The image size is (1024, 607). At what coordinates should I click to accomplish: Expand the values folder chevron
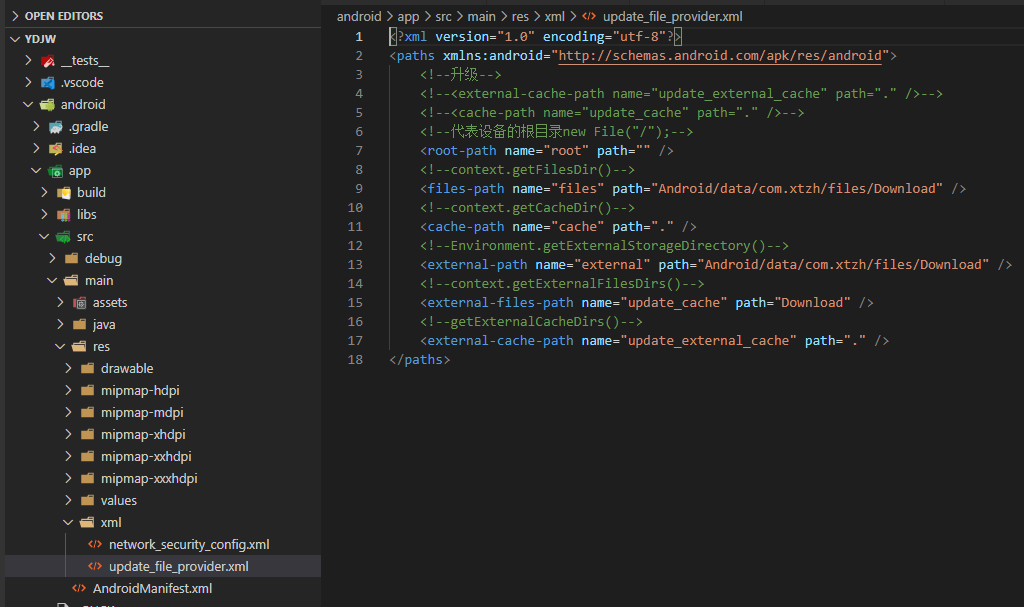(69, 500)
